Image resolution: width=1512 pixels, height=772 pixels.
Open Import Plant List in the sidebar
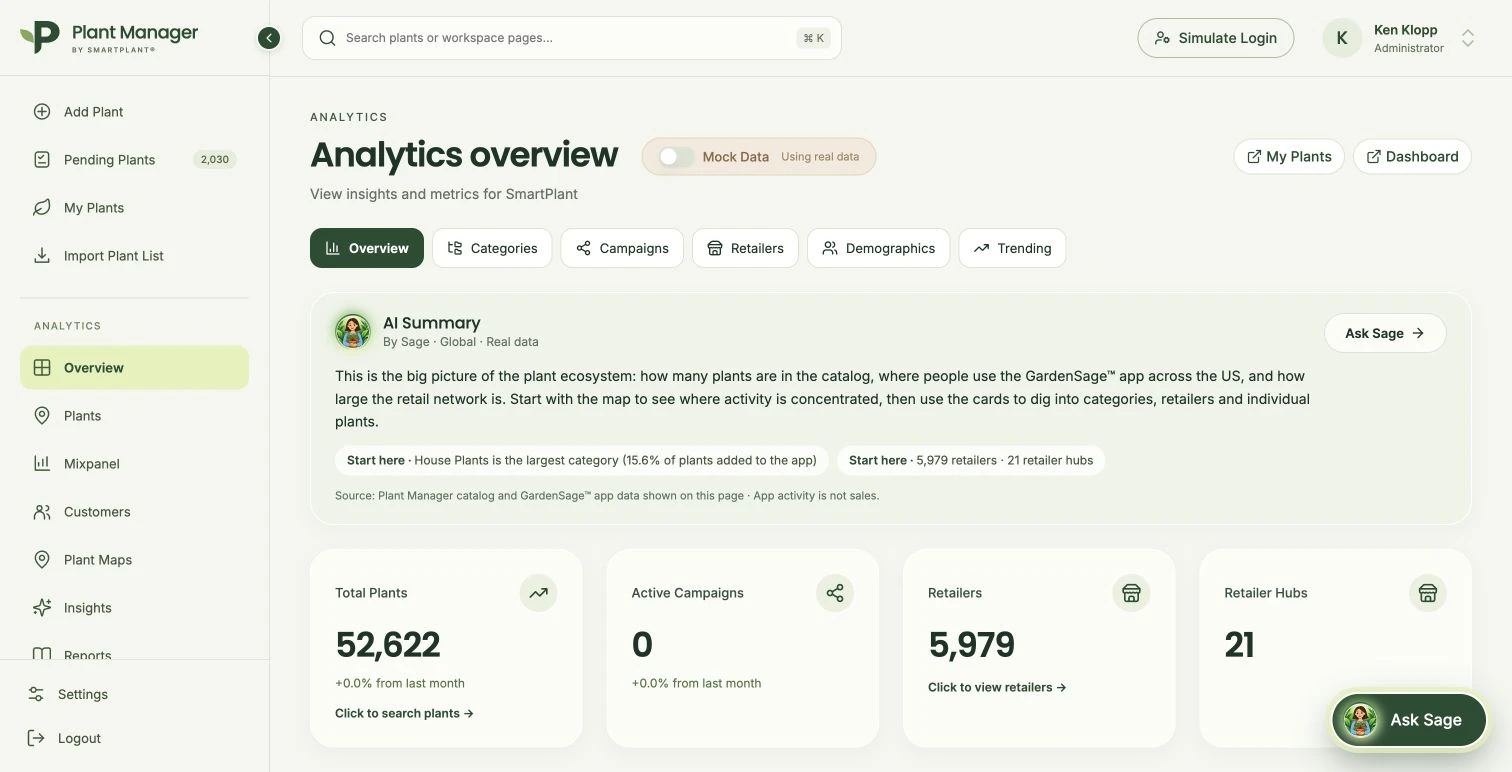[134, 256]
